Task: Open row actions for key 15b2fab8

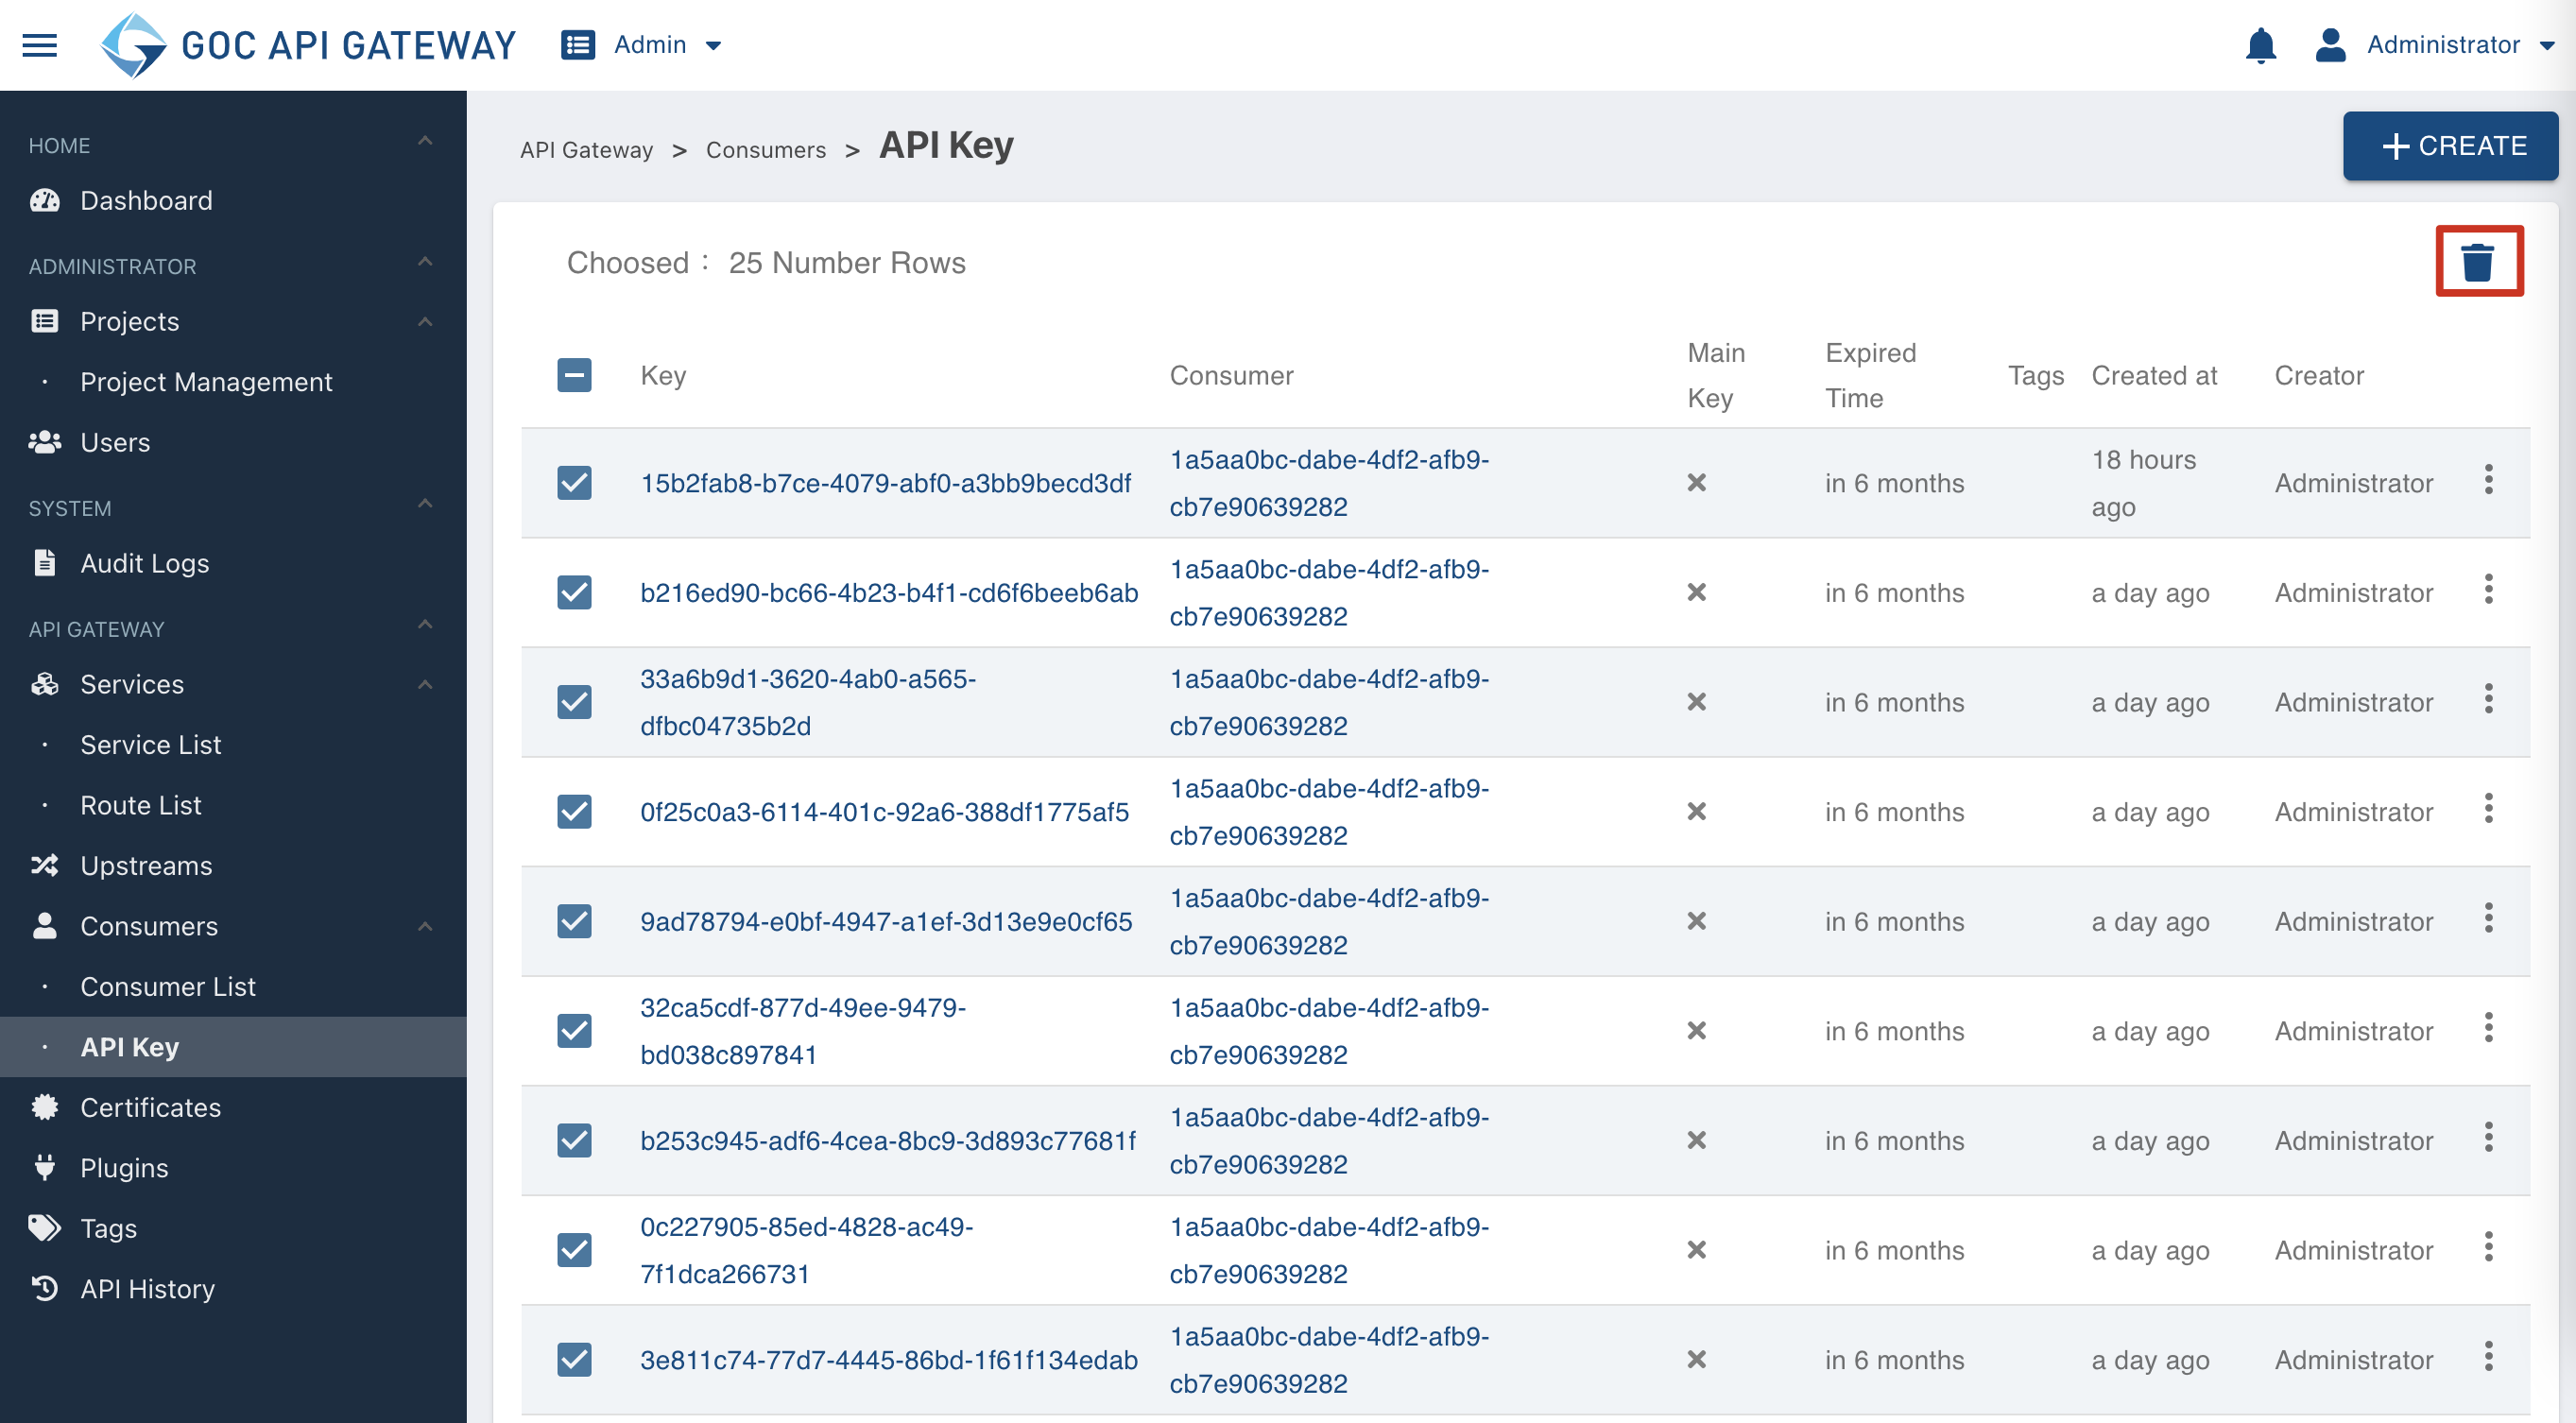Action: 2488,480
